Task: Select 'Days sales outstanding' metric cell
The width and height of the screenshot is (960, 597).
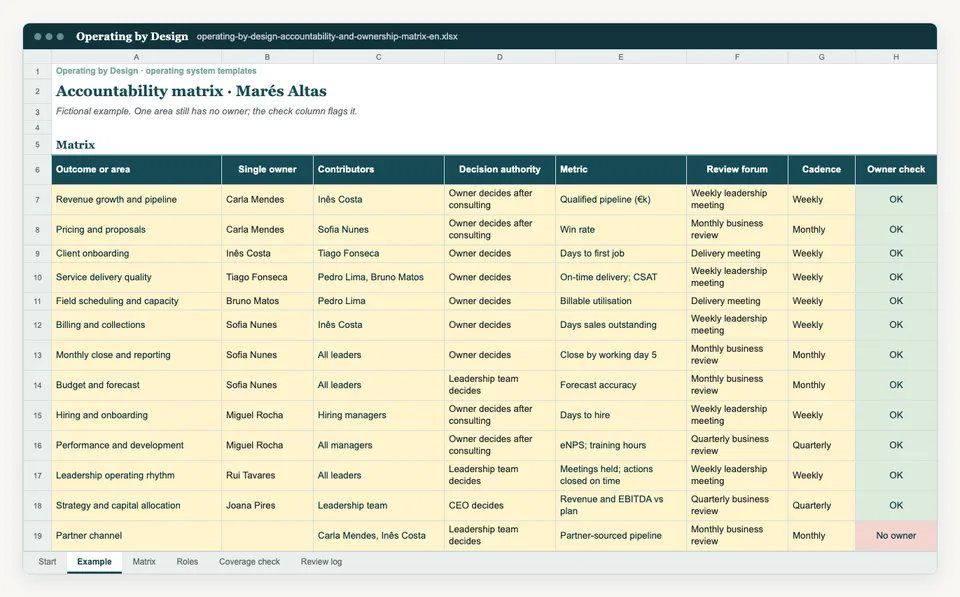Action: point(621,325)
